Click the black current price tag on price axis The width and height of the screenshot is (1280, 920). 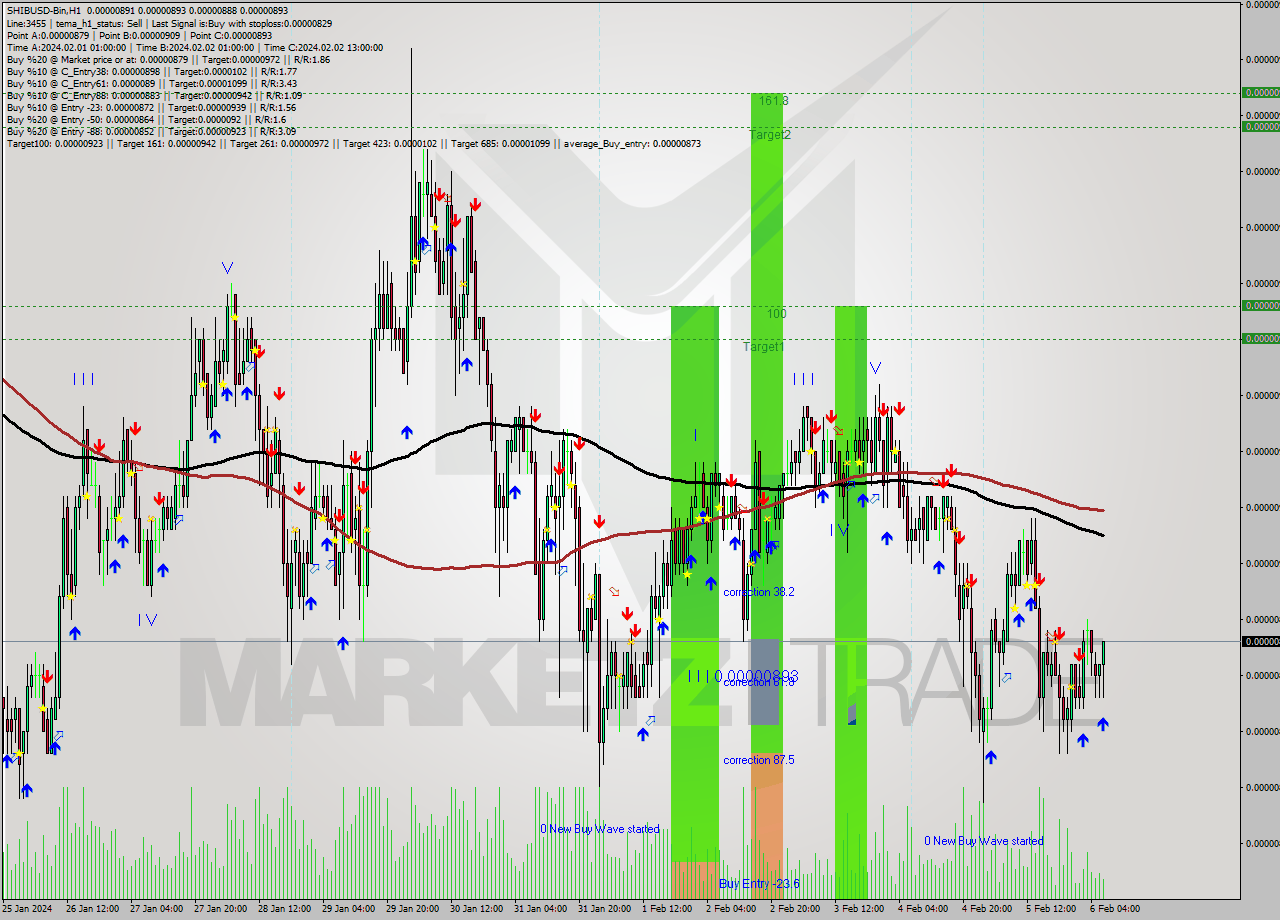1260,642
